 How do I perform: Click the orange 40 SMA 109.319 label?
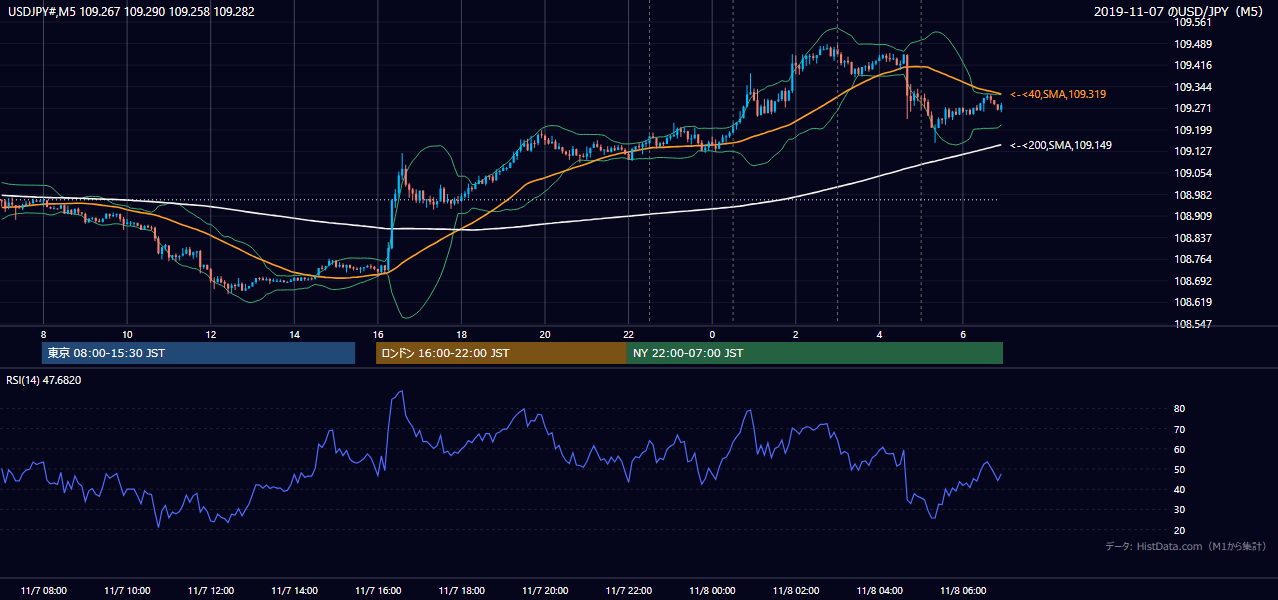click(1058, 94)
